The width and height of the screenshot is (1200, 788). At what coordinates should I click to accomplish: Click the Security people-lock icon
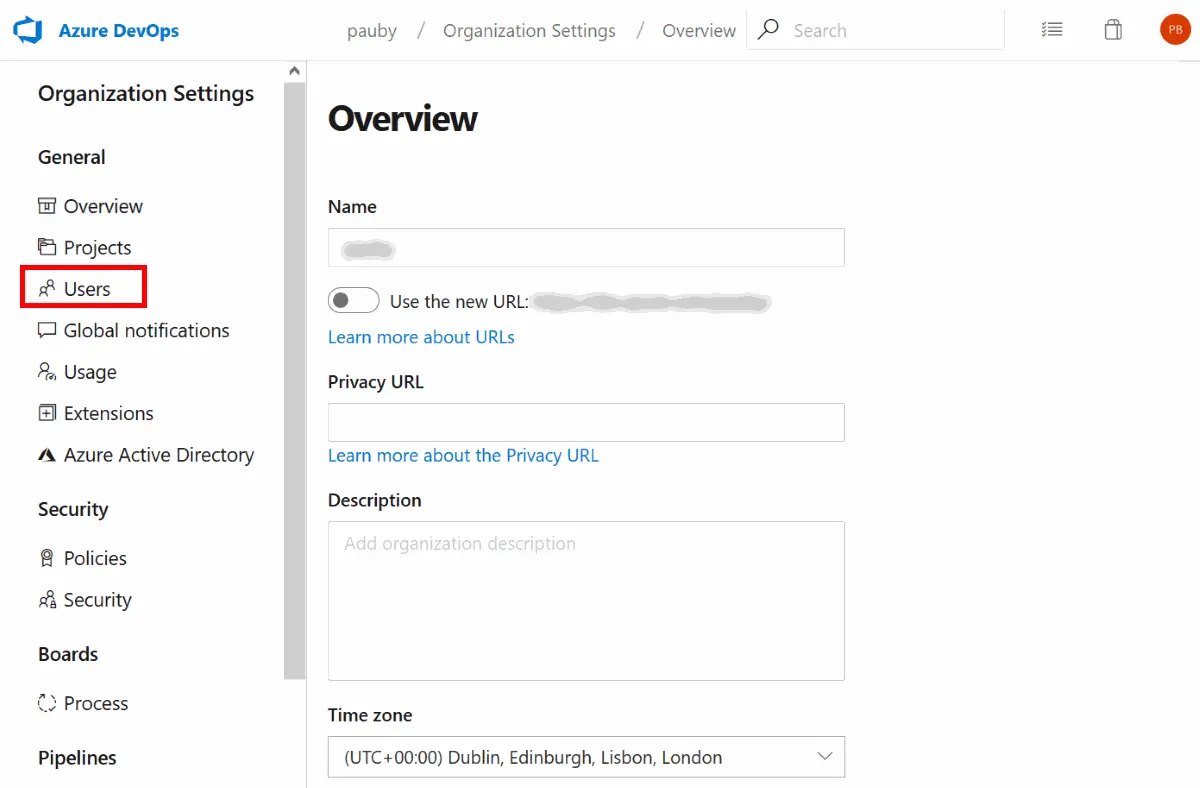pyautogui.click(x=47, y=600)
